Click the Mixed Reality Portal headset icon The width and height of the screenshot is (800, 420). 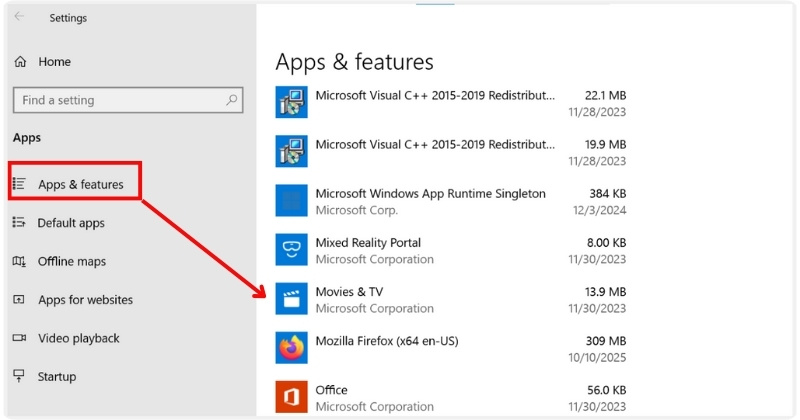point(291,250)
